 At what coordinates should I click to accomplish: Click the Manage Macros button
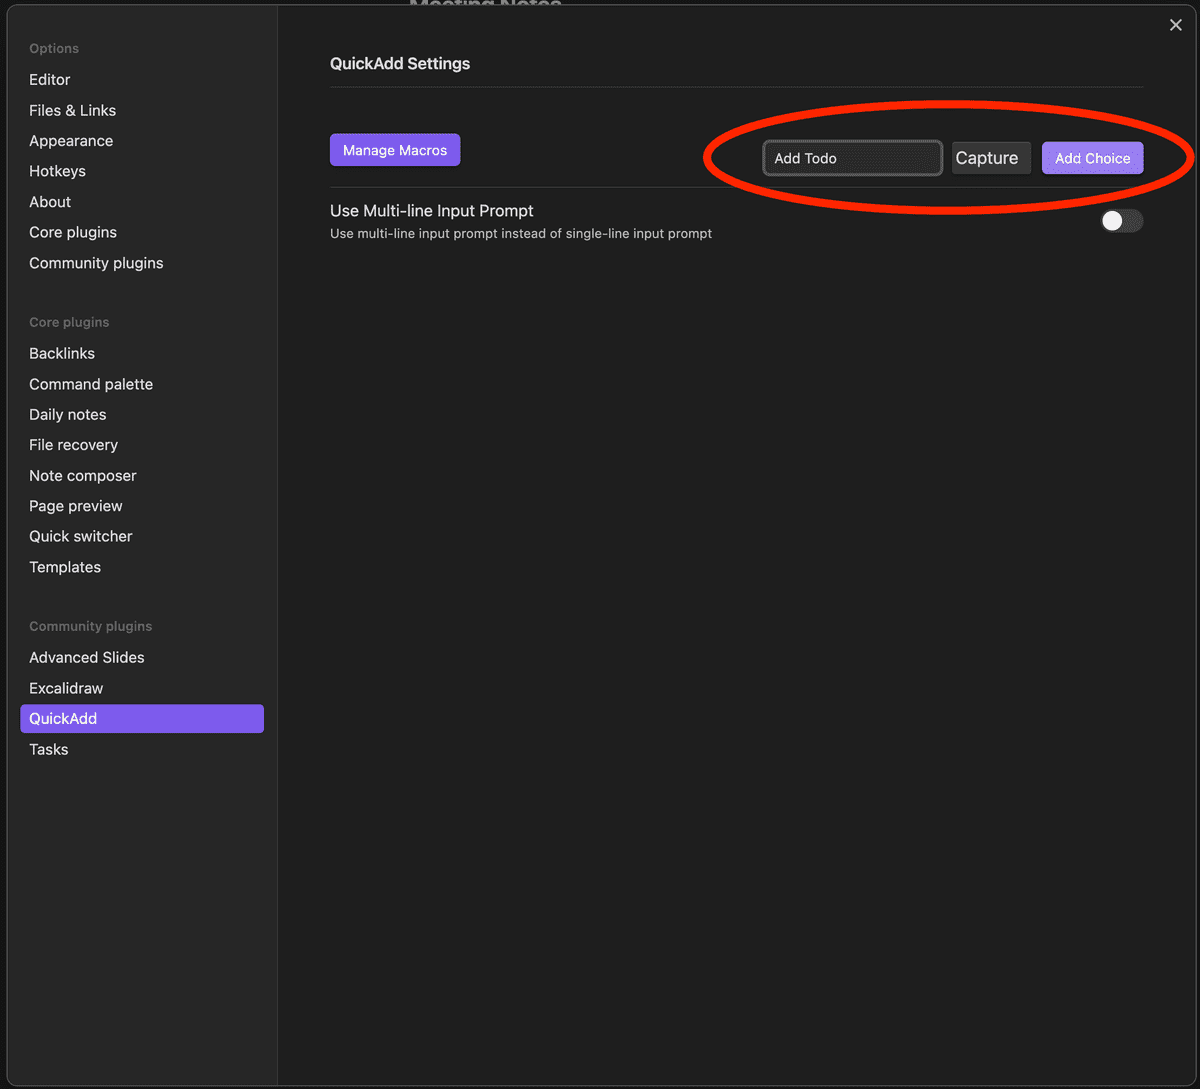click(395, 150)
